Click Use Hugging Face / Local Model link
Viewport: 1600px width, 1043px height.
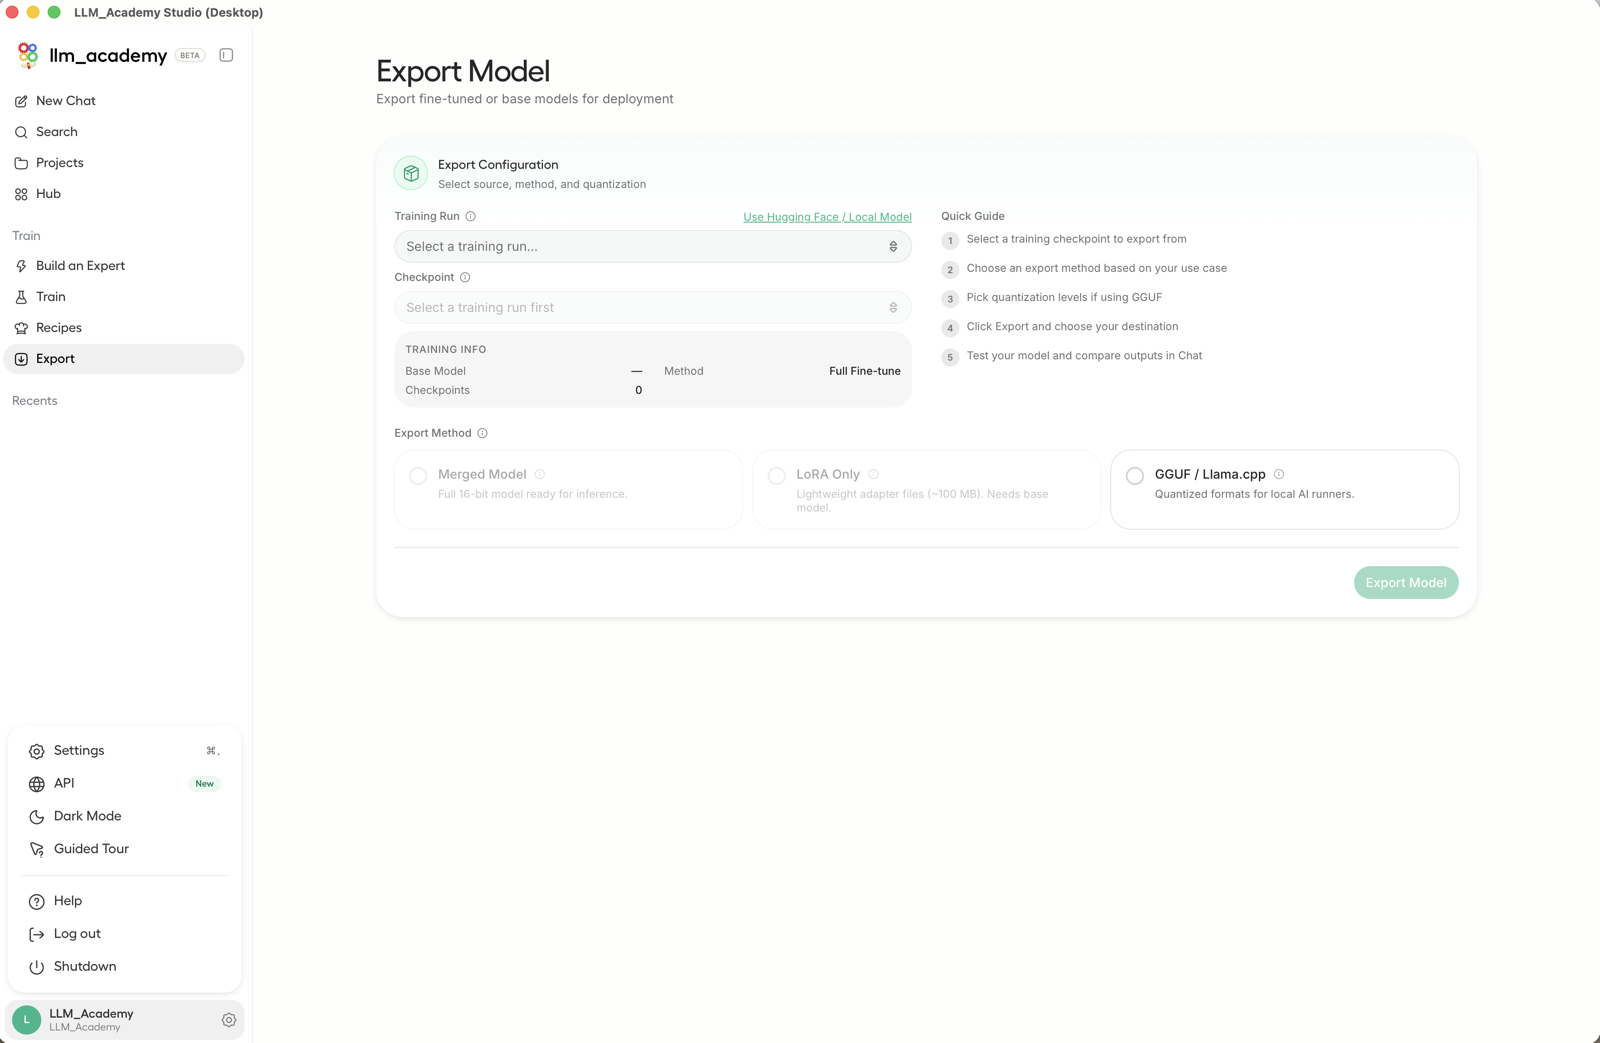coord(827,217)
